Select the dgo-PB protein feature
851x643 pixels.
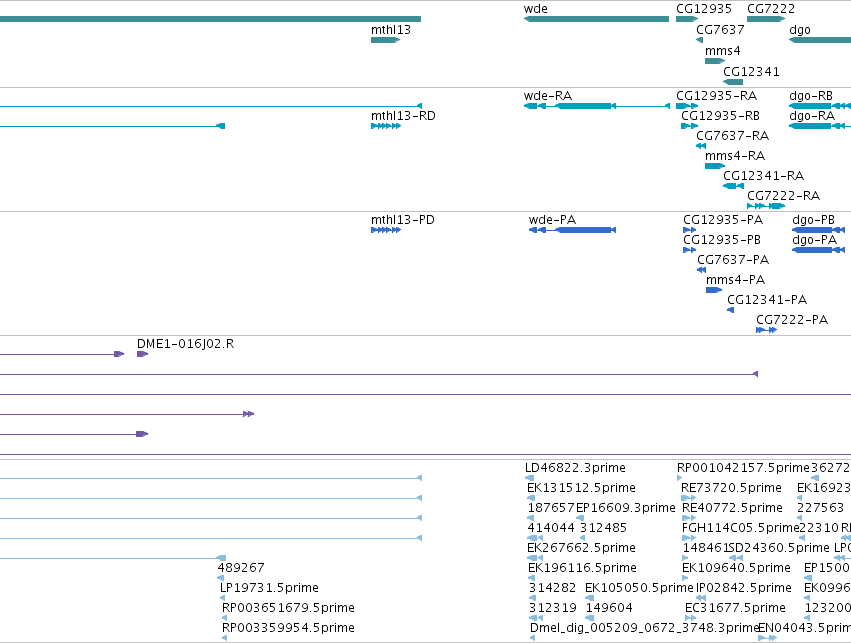(818, 230)
